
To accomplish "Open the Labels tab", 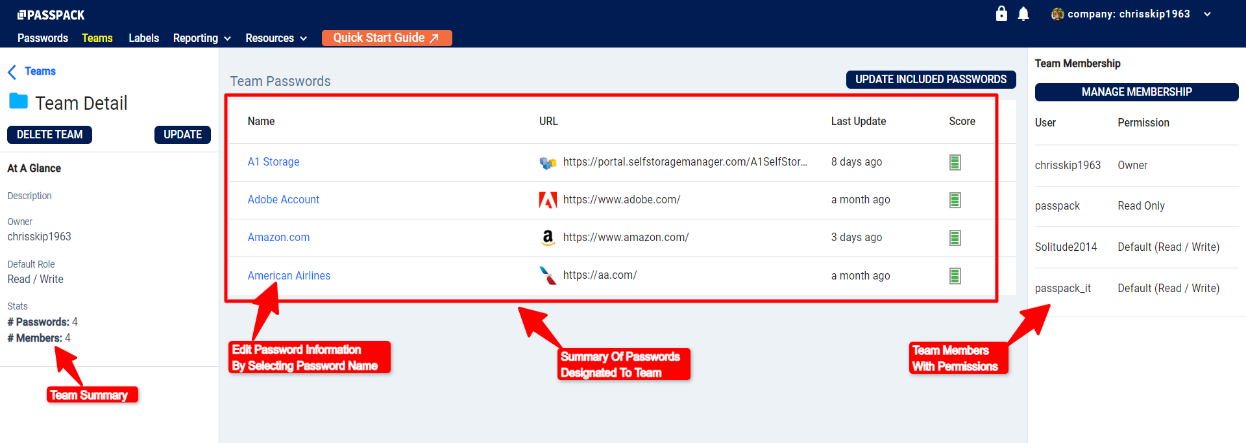I will (144, 38).
